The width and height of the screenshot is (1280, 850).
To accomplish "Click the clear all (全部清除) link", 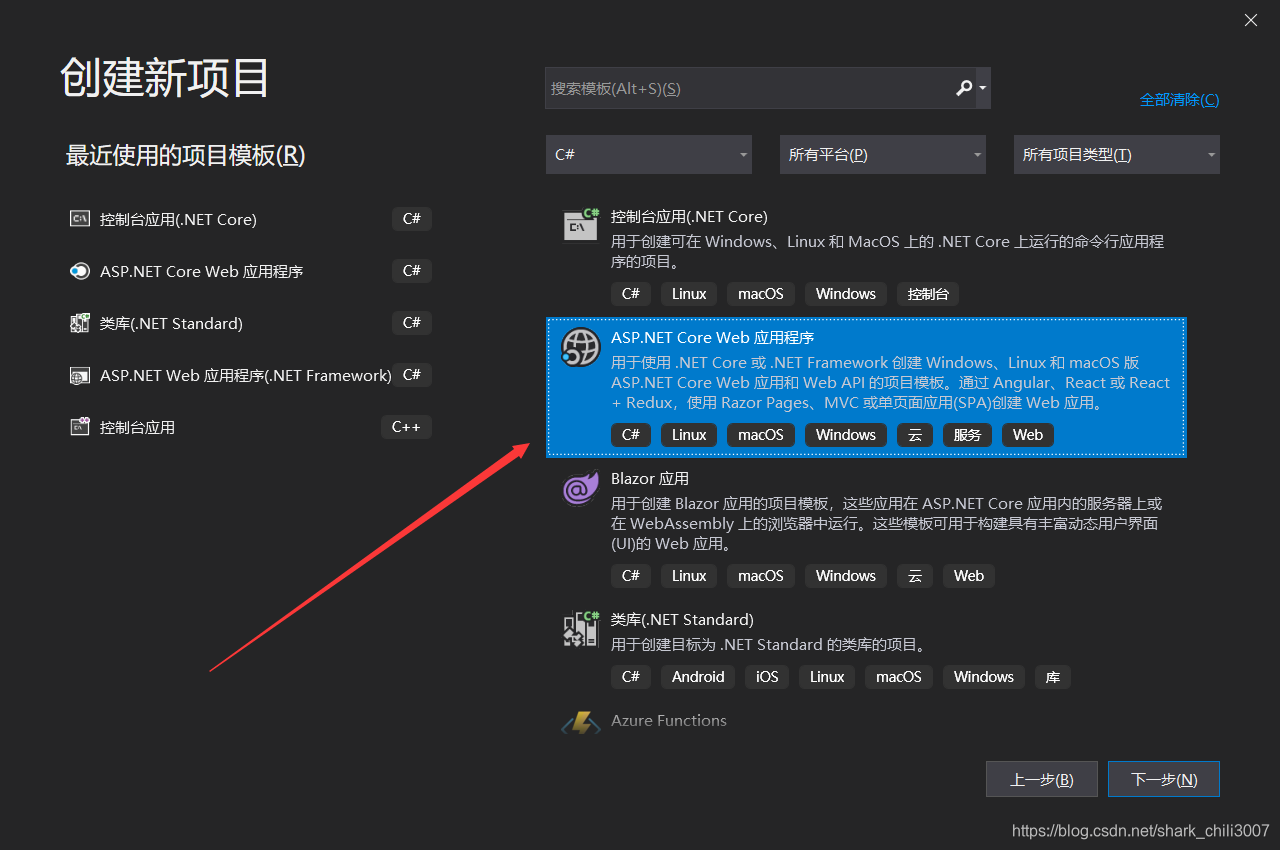I will pos(1179,100).
